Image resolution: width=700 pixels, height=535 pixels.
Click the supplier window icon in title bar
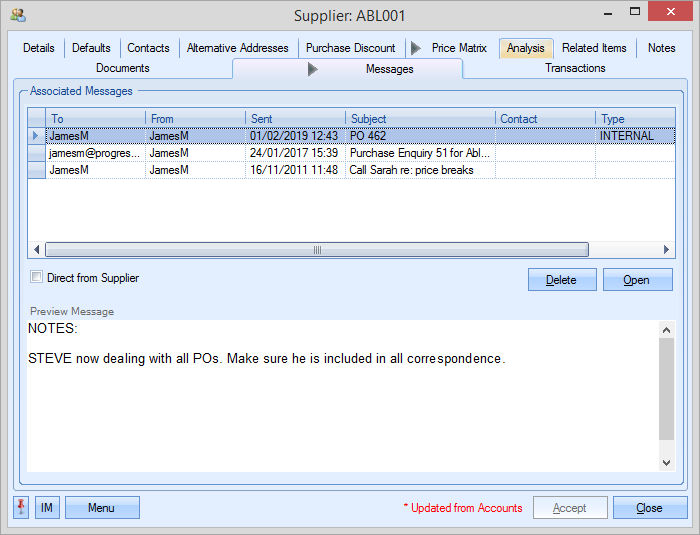point(17,16)
